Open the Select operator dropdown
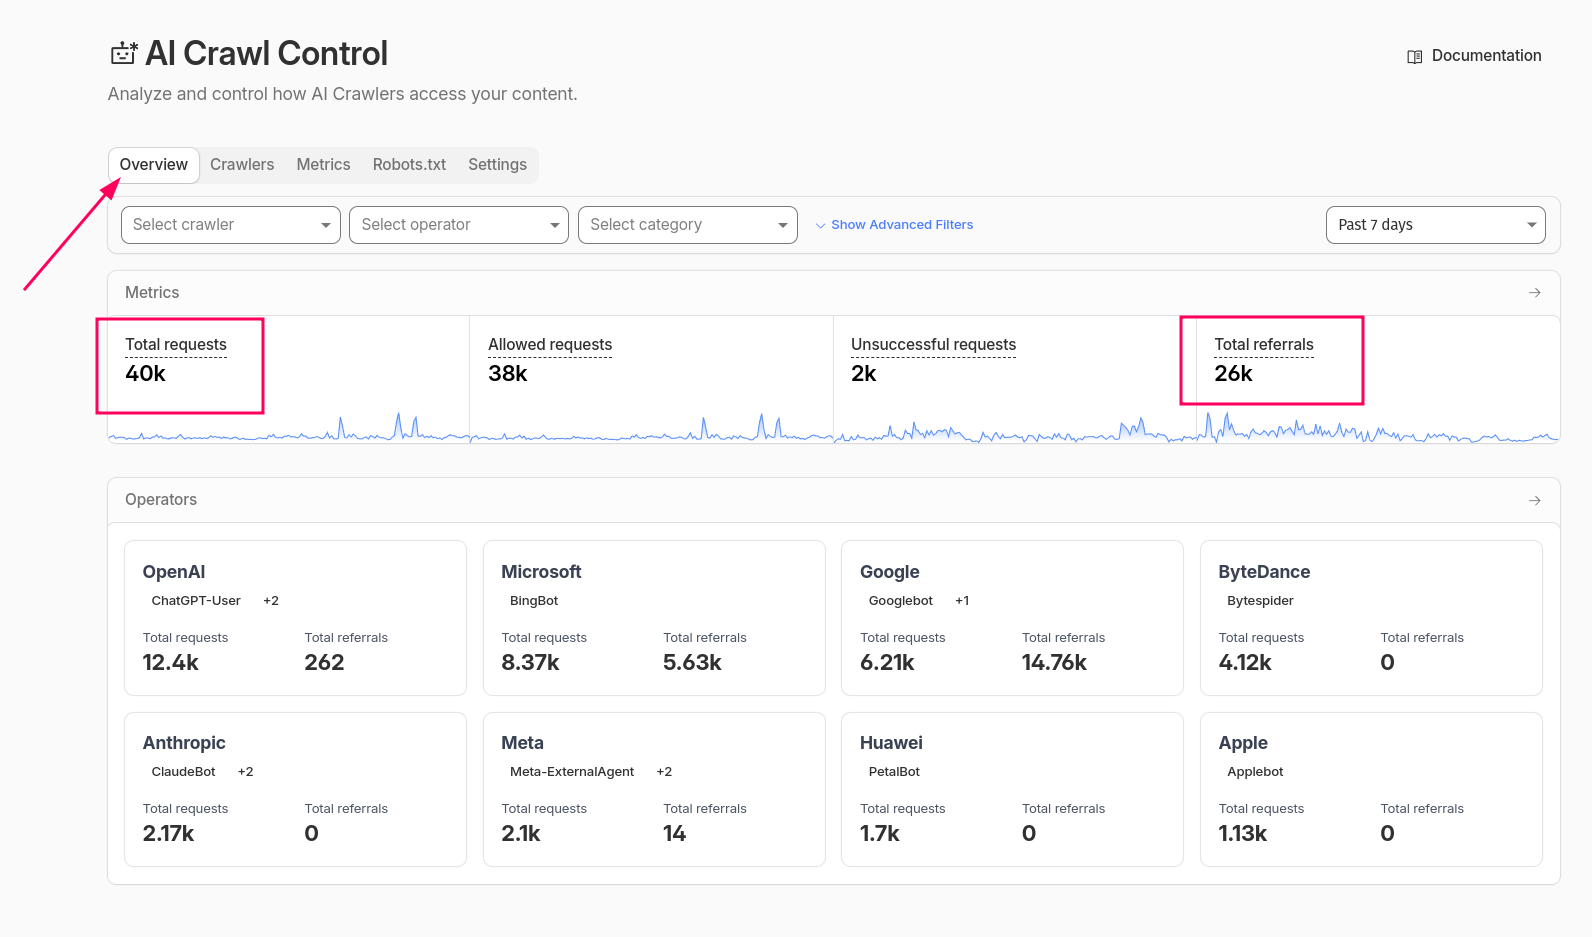Screen dimensions: 1592x937 (x=458, y=225)
